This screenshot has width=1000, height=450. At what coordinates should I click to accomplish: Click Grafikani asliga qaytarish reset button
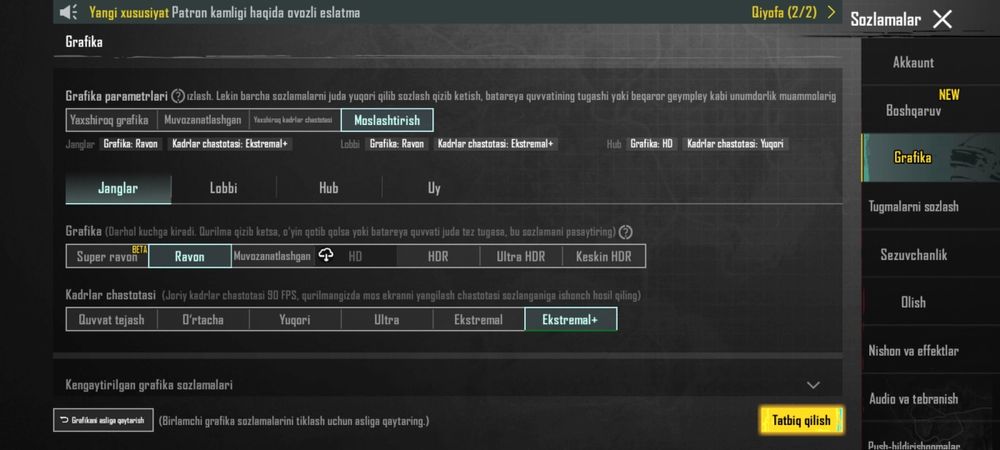tap(103, 420)
